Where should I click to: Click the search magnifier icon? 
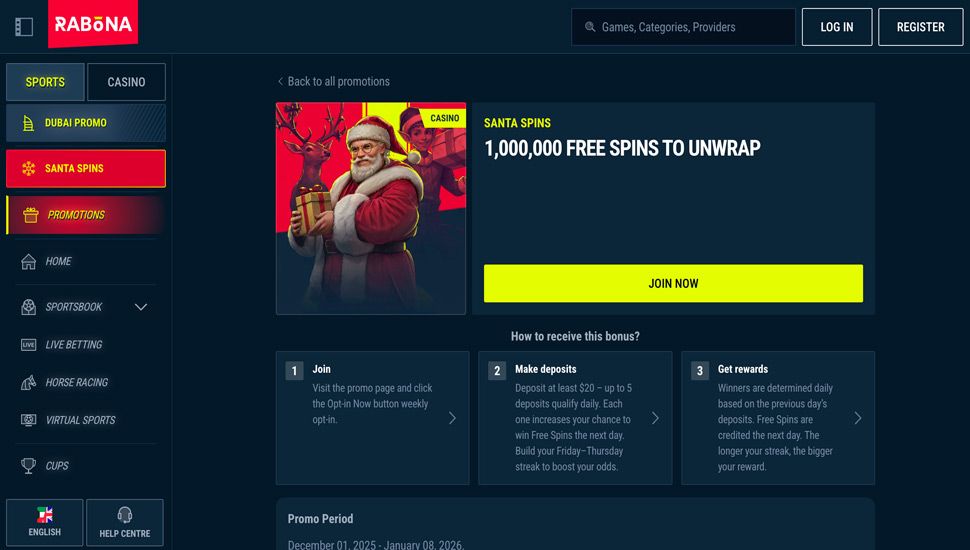click(x=590, y=27)
